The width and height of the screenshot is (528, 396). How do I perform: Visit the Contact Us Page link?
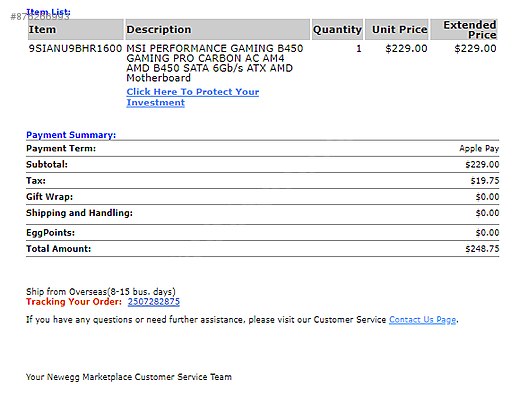tap(423, 319)
